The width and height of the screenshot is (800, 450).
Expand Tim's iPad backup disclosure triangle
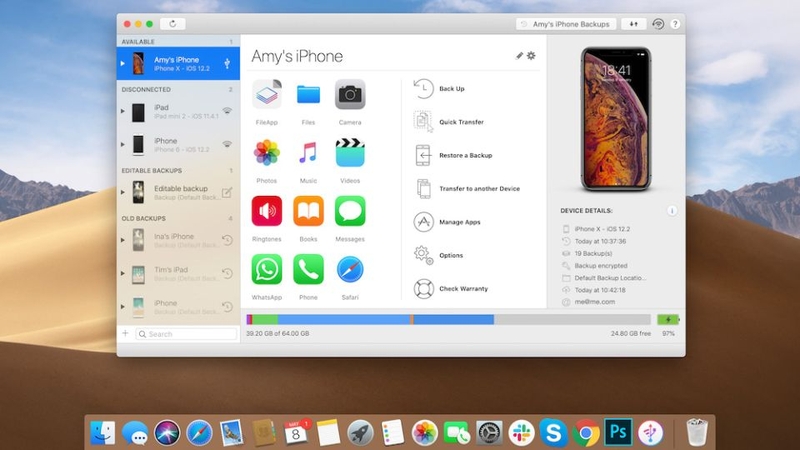coord(122,273)
